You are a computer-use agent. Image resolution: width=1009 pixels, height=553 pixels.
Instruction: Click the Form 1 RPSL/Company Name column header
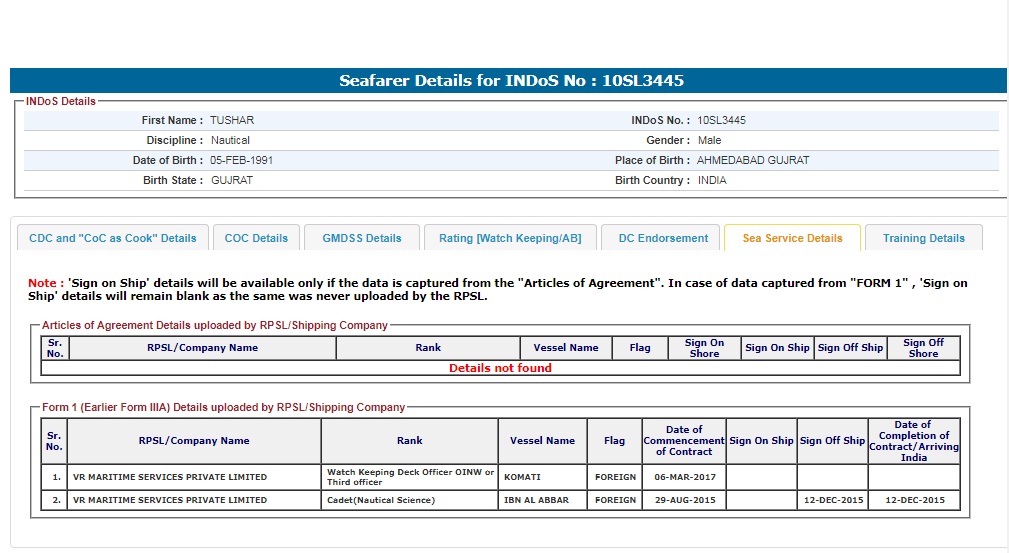tap(194, 440)
